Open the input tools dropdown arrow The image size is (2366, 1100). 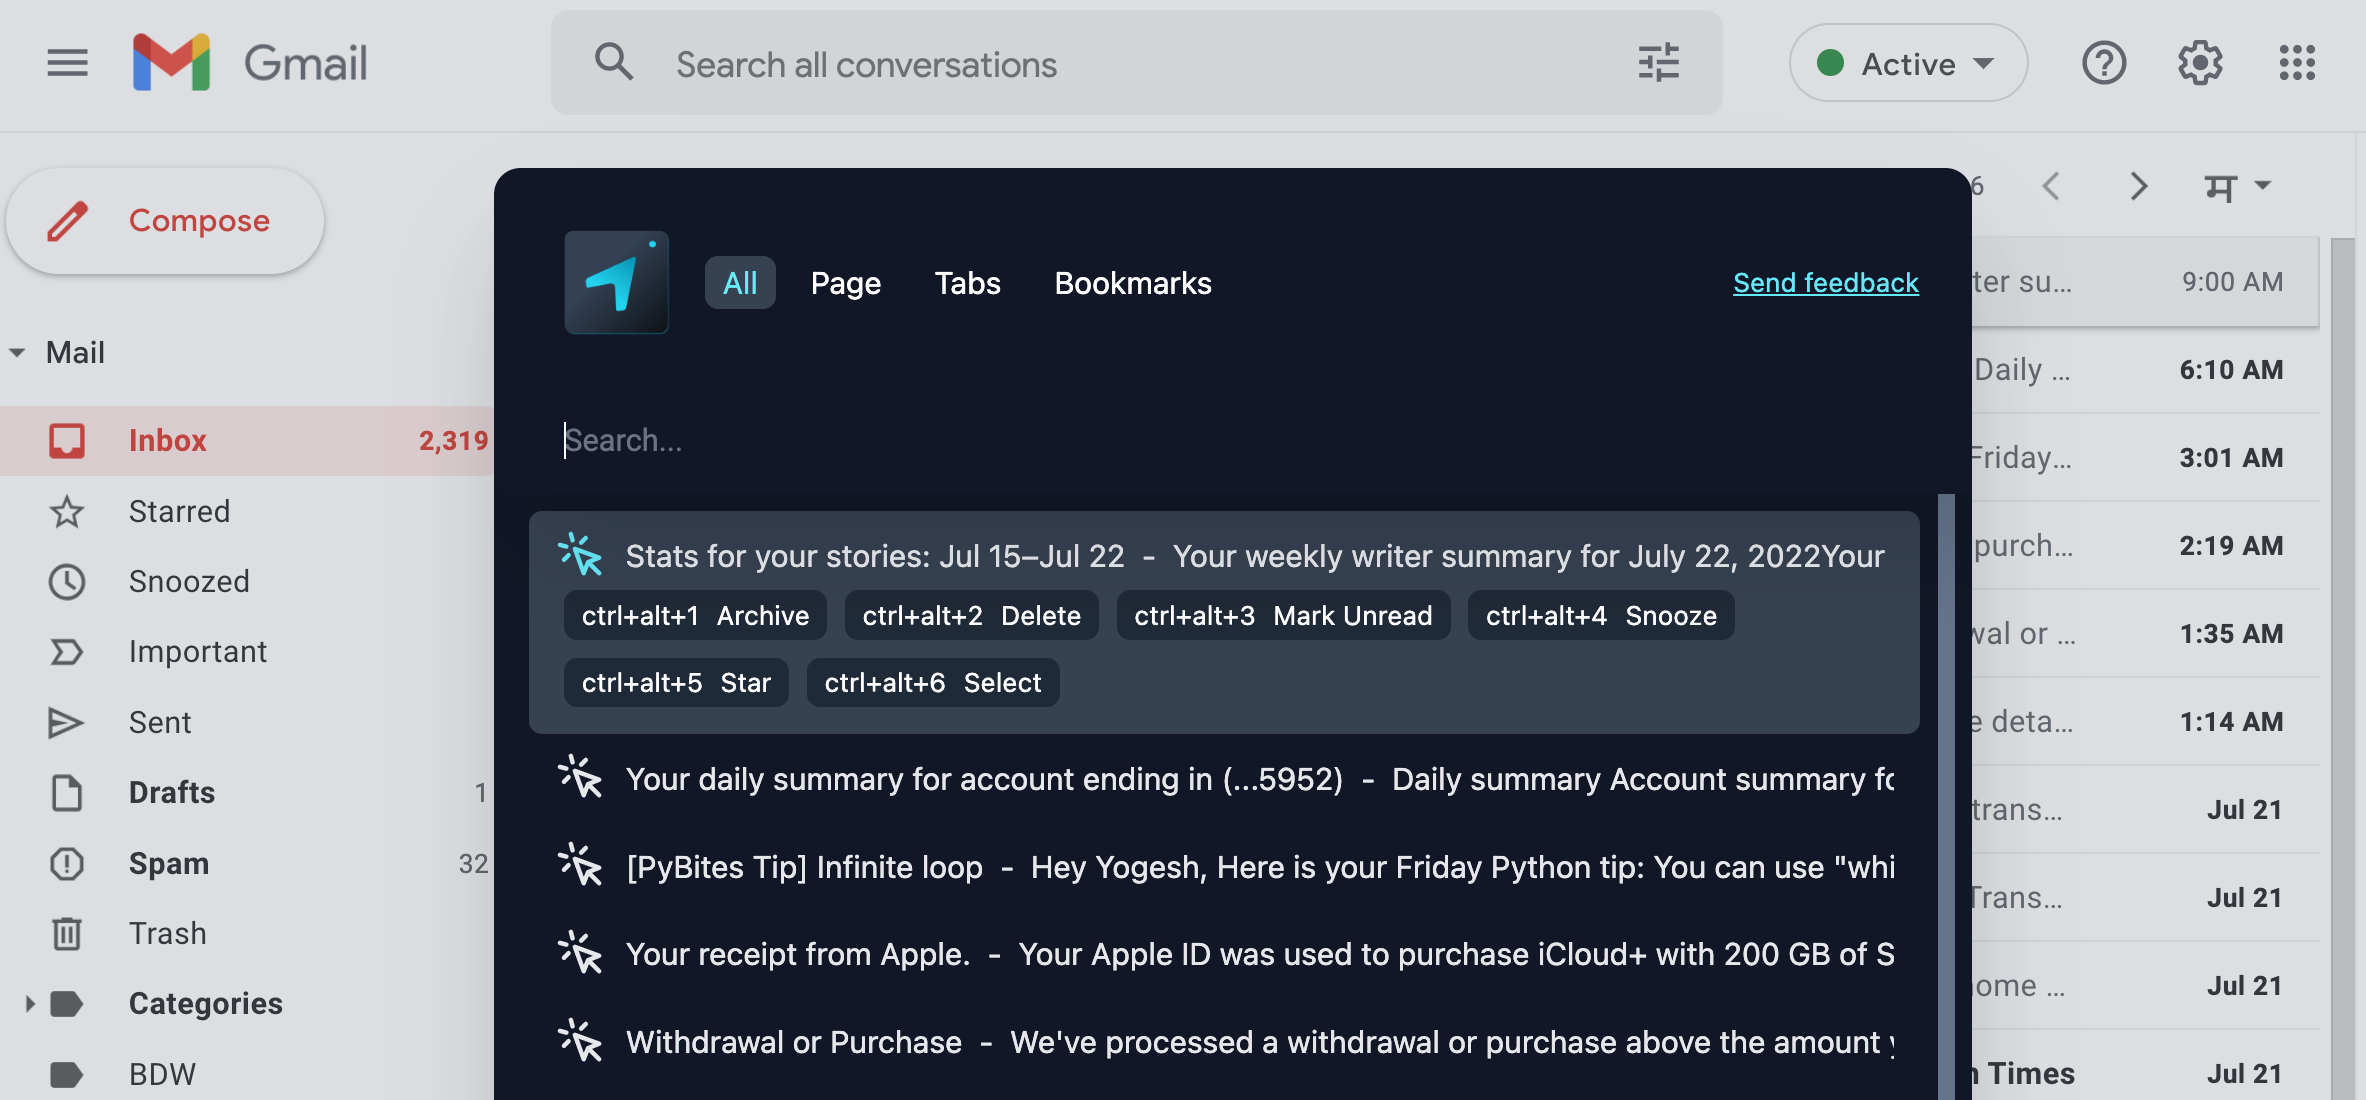pos(2263,186)
